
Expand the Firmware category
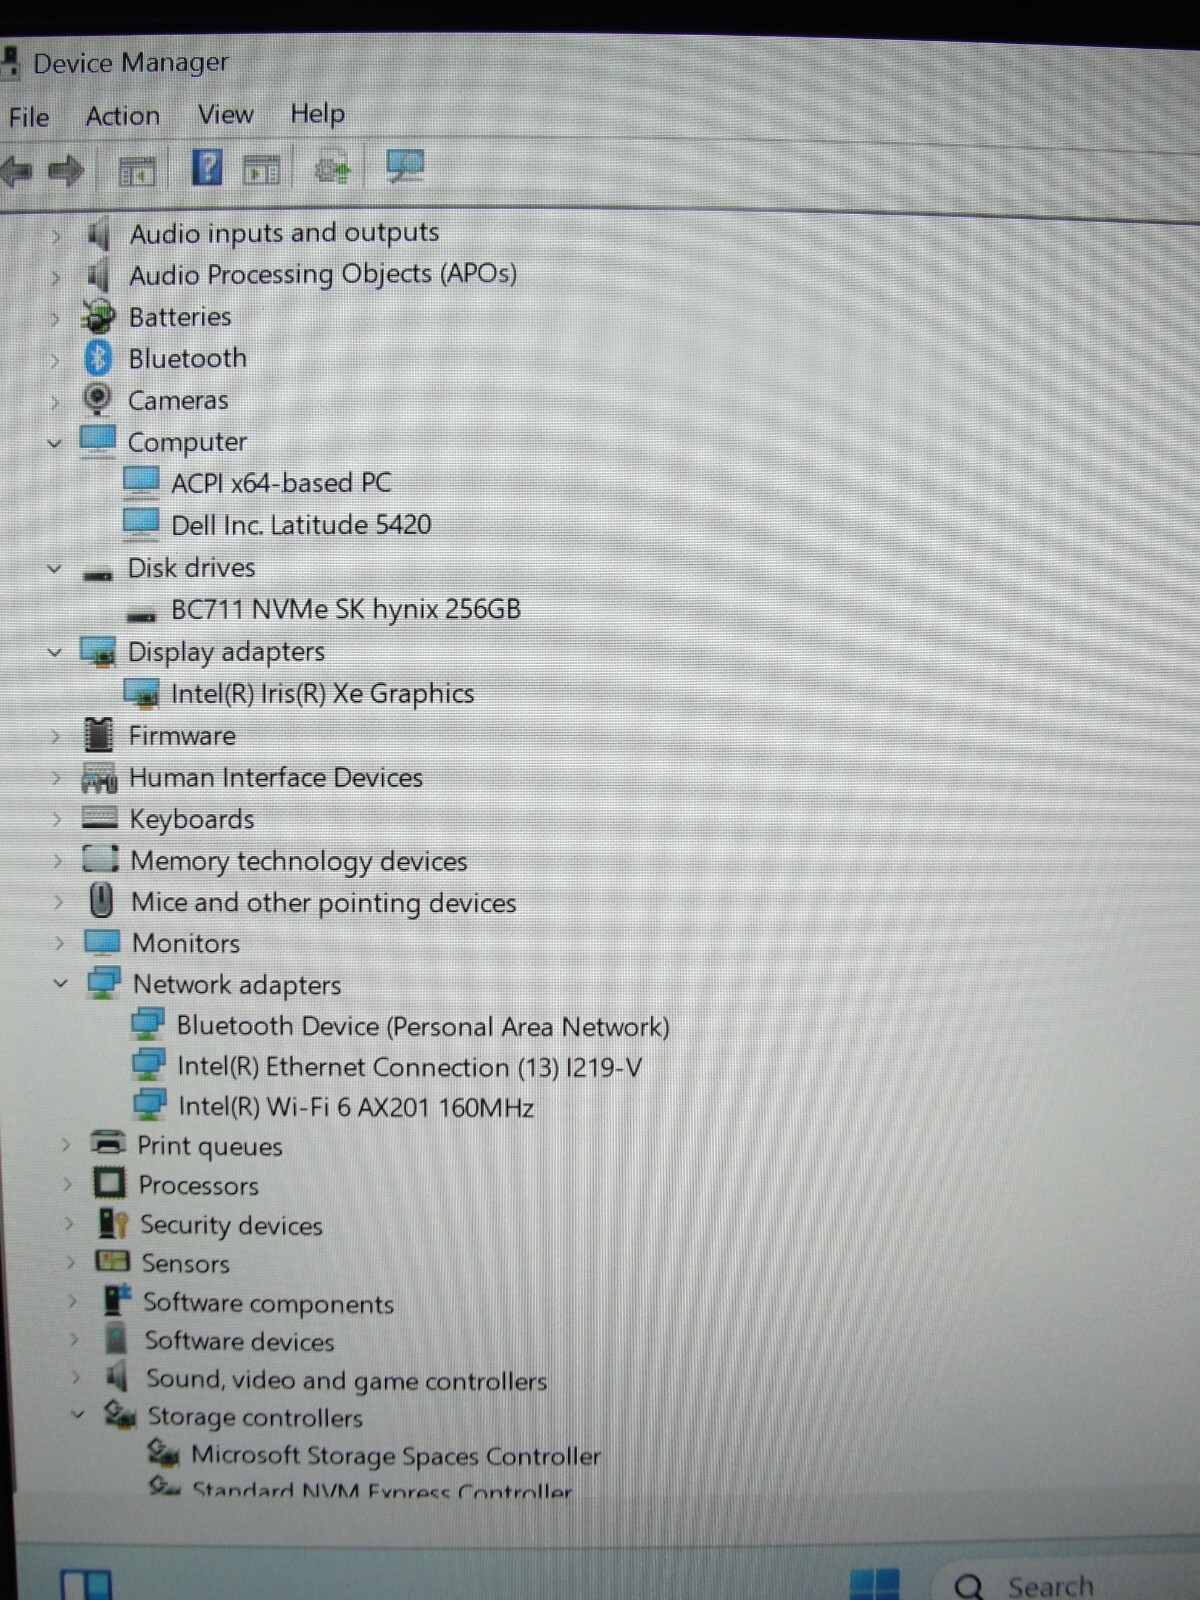(x=56, y=737)
